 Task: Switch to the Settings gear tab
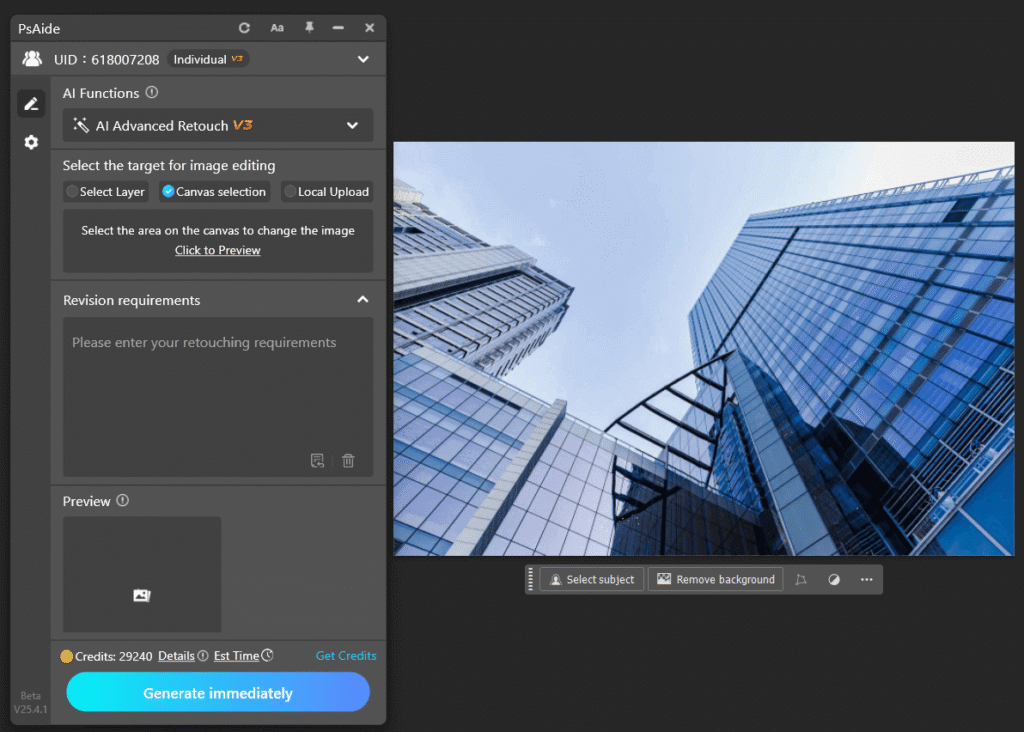[31, 142]
